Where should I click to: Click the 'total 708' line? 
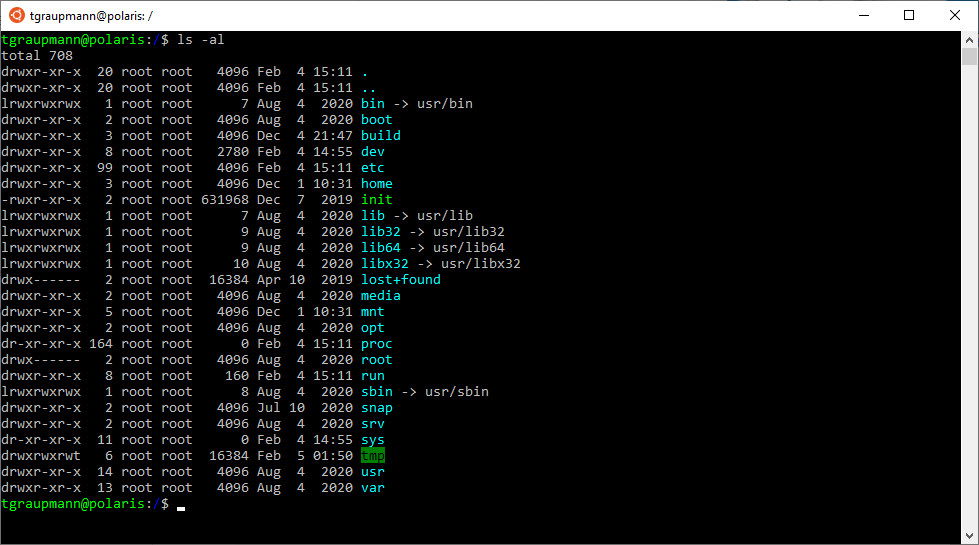(x=37, y=56)
